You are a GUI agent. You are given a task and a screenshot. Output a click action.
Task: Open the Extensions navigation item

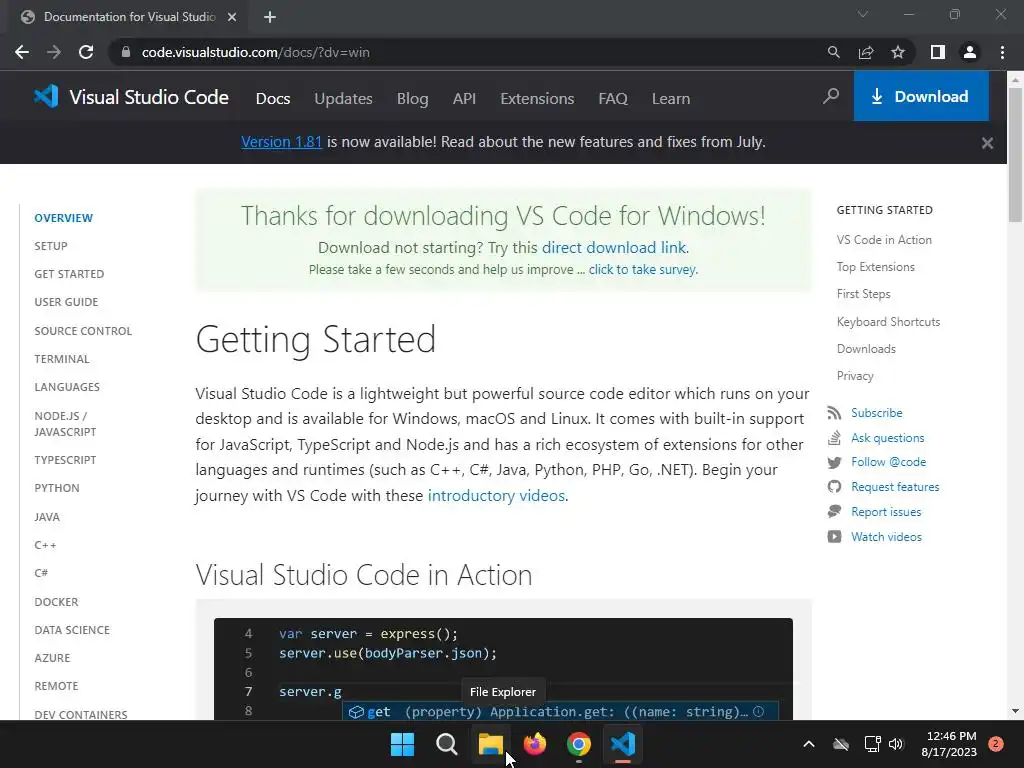click(537, 99)
